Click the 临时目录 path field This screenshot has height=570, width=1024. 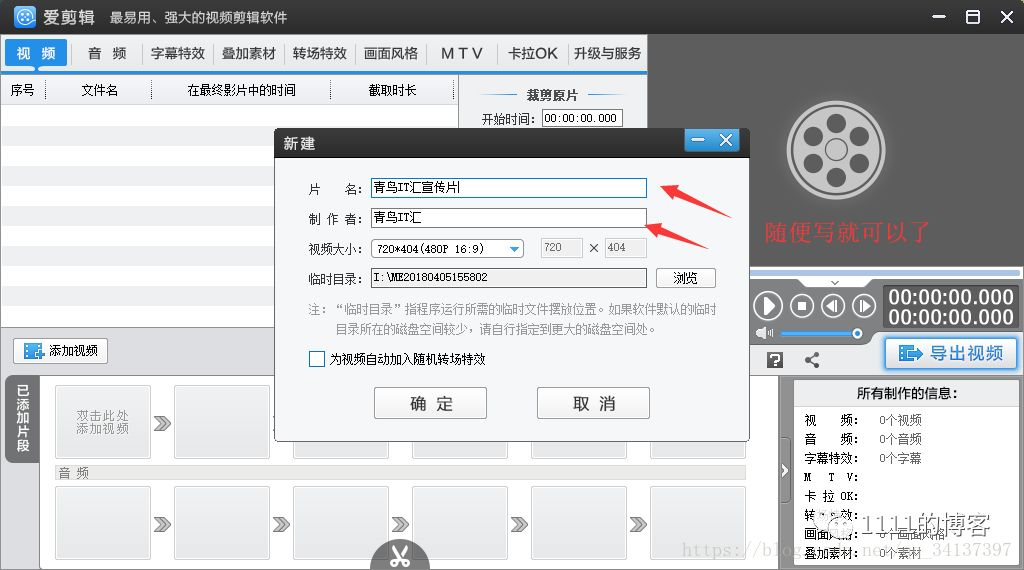(509, 277)
